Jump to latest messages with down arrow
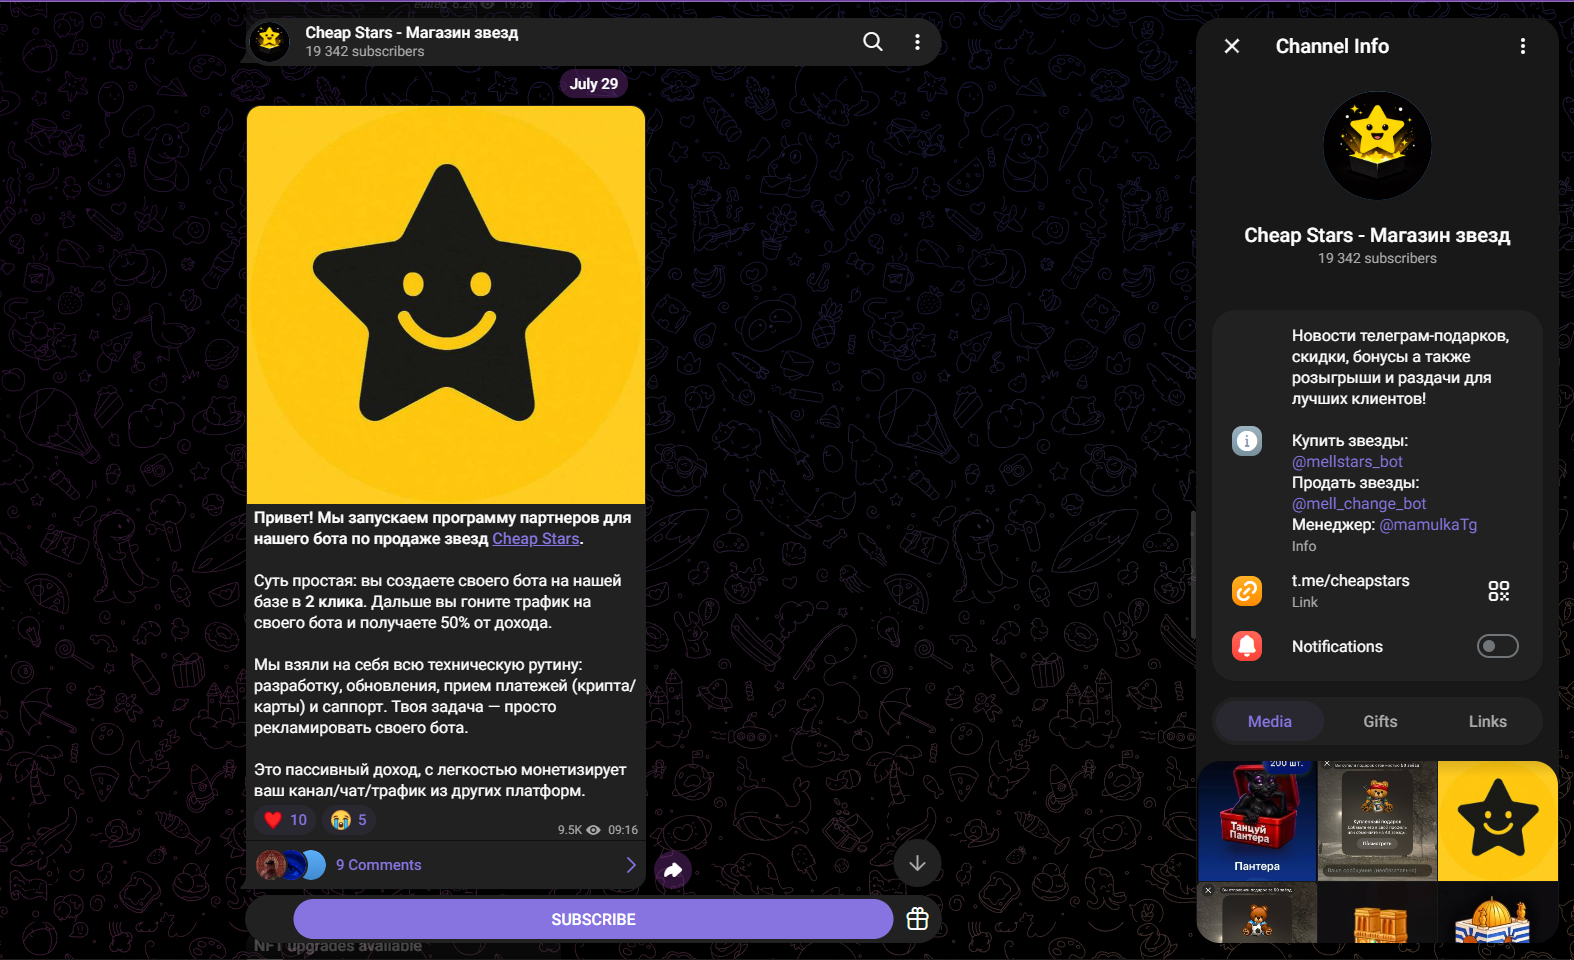The image size is (1574, 960). point(917,863)
